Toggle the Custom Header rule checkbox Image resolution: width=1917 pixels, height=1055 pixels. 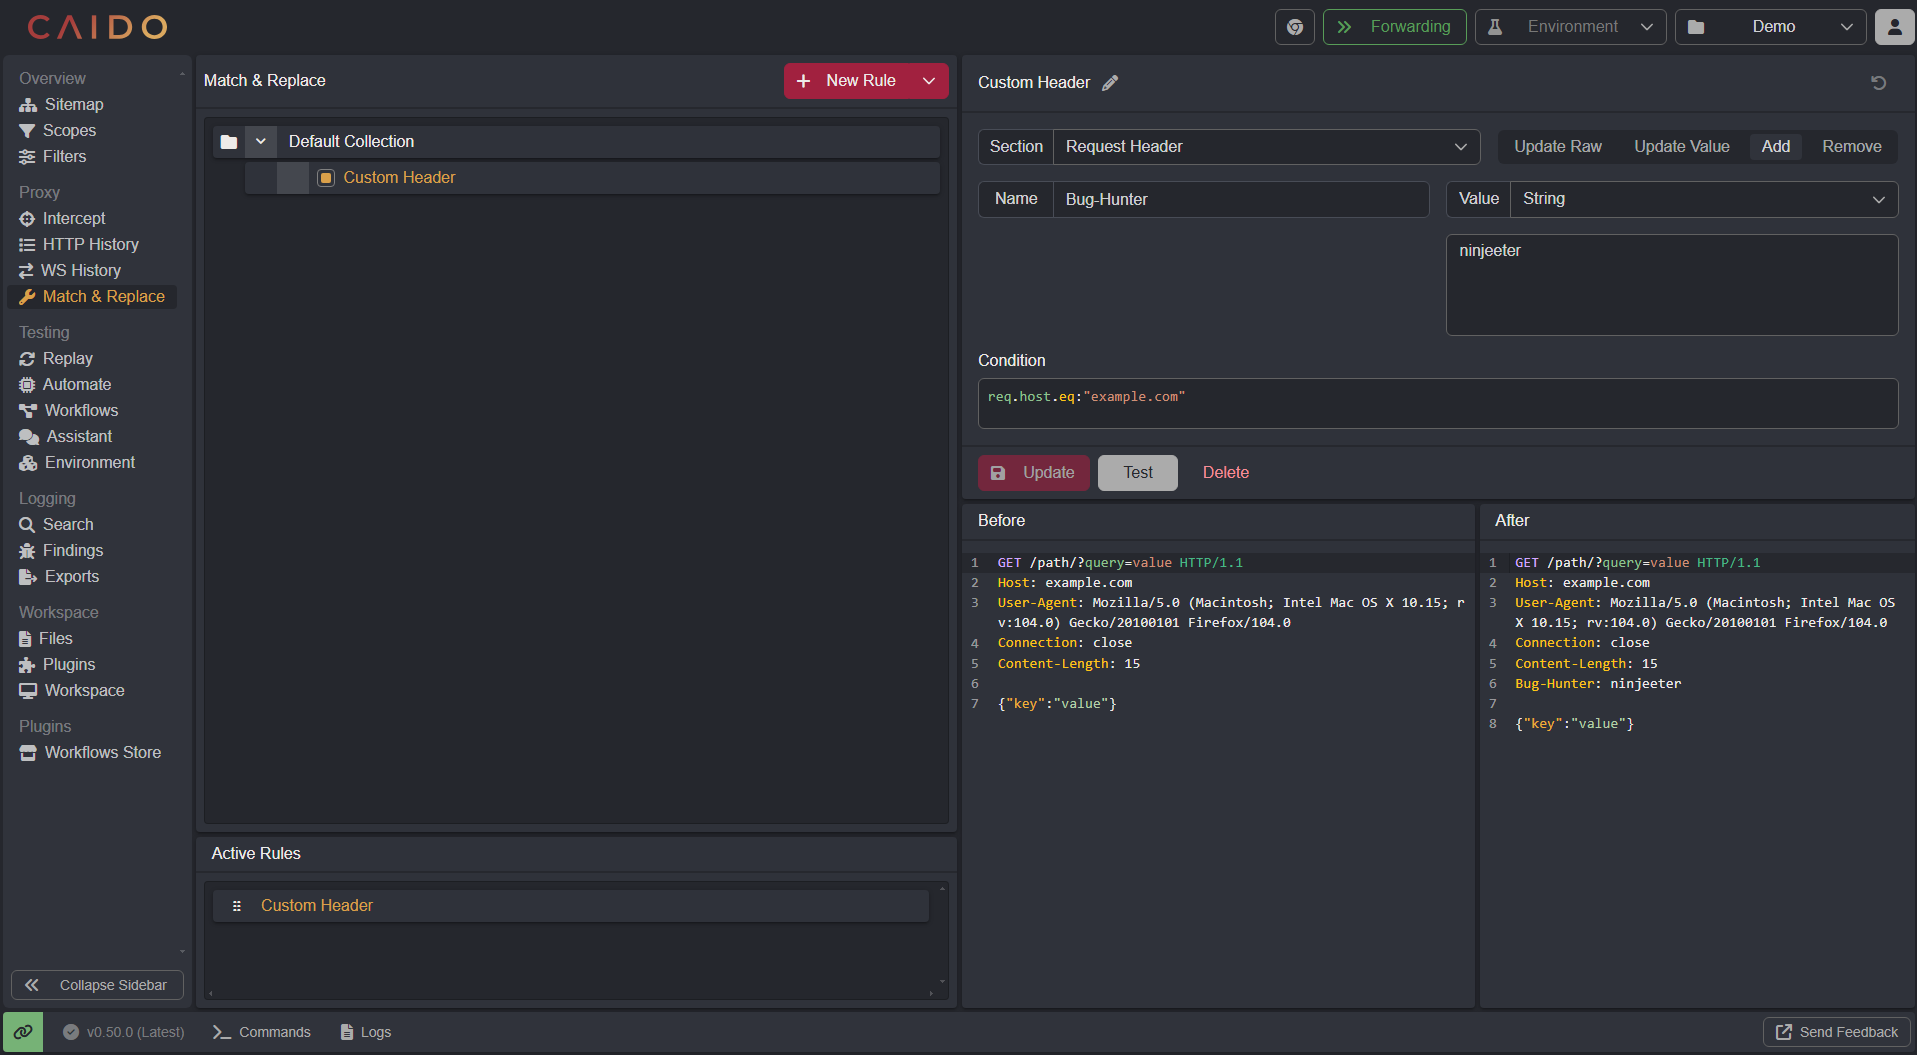(326, 178)
